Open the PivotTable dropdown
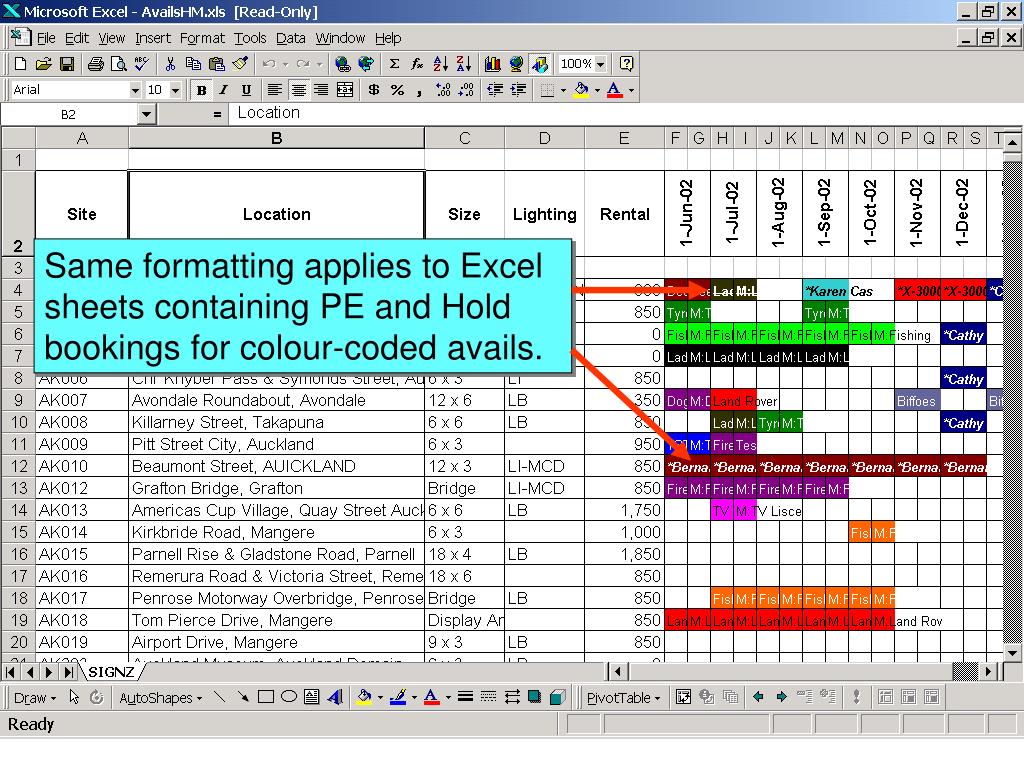Image resolution: width=1024 pixels, height=768 pixels. [x=624, y=698]
